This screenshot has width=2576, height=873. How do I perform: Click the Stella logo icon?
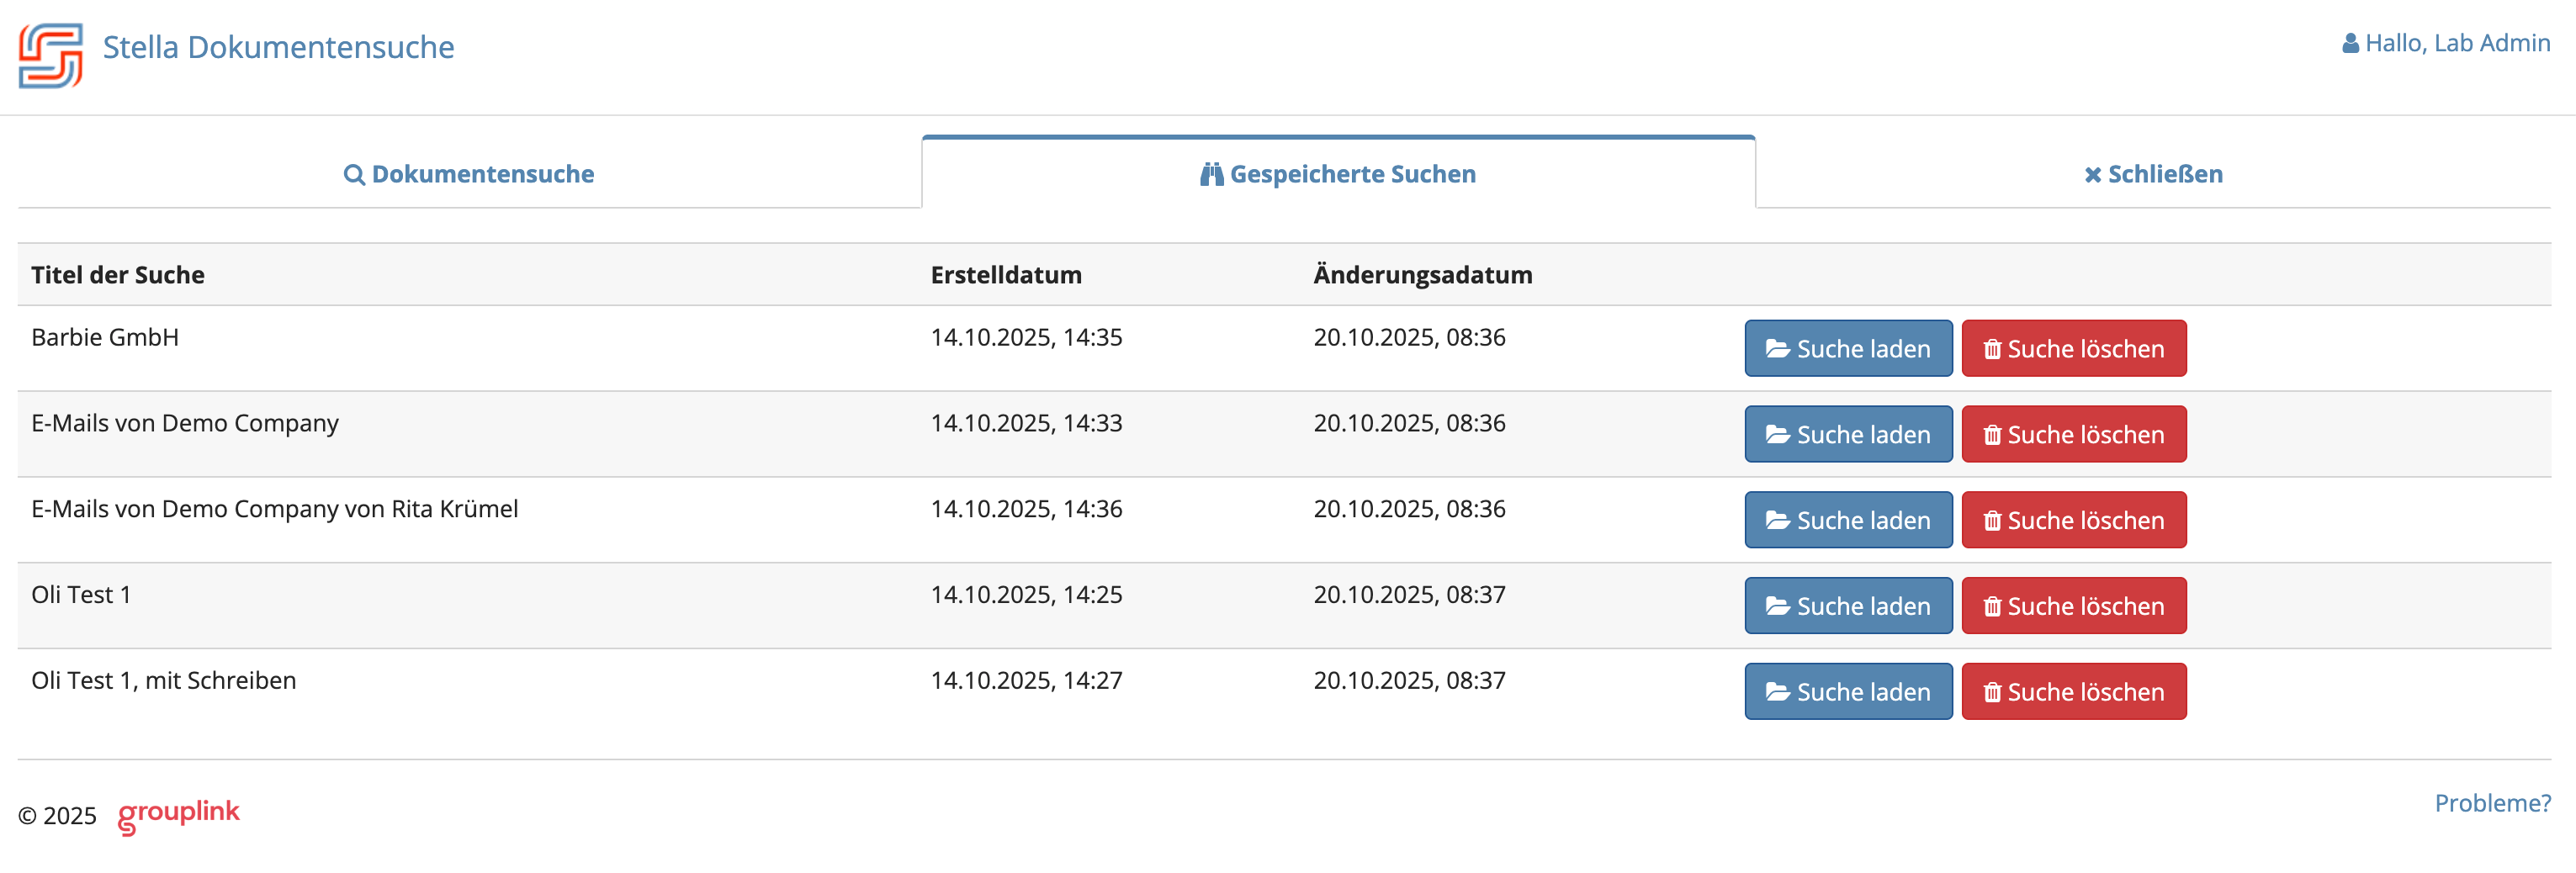pos(50,55)
